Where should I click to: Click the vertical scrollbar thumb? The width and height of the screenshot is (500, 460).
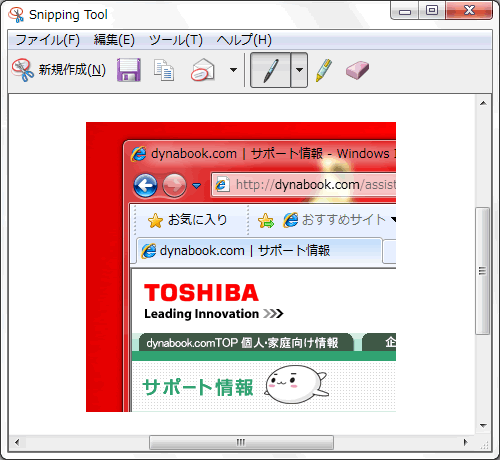(x=482, y=271)
